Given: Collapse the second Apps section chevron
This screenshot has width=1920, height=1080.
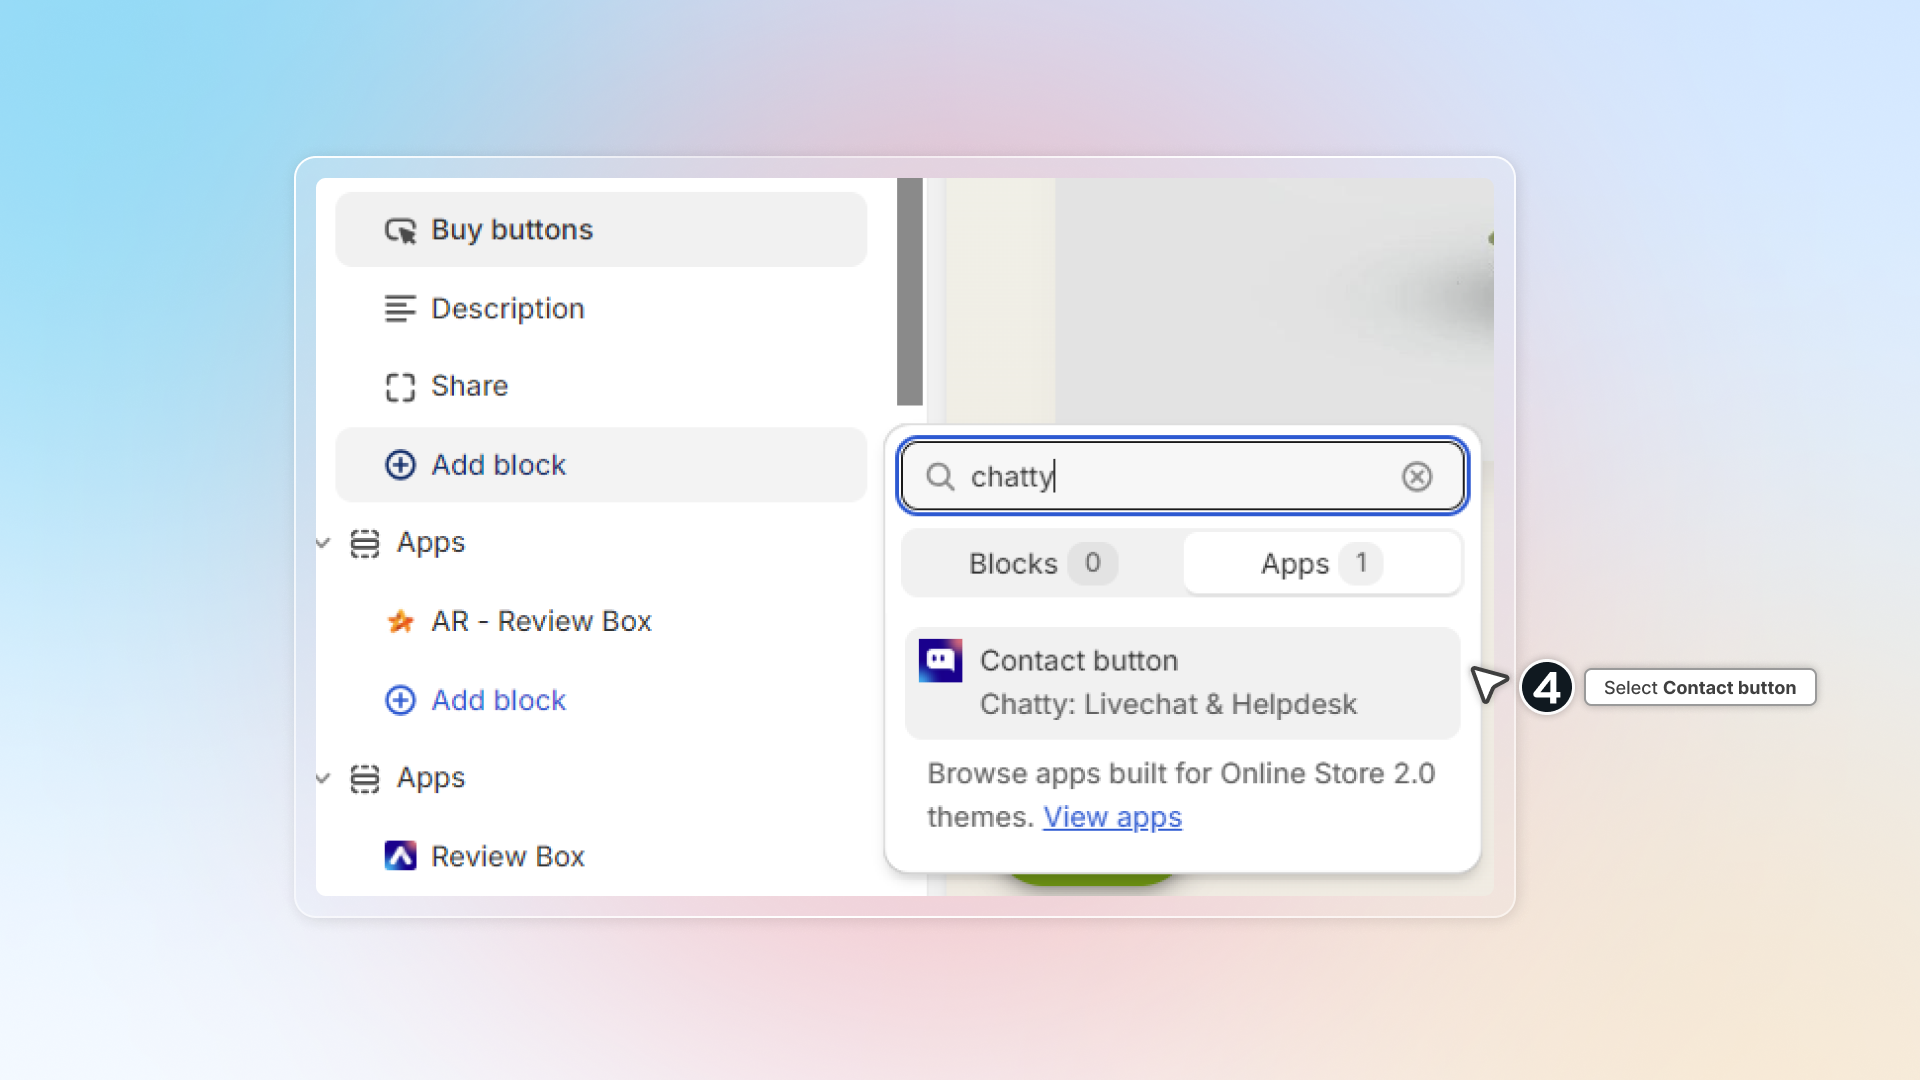Looking at the screenshot, I should pyautogui.click(x=323, y=779).
